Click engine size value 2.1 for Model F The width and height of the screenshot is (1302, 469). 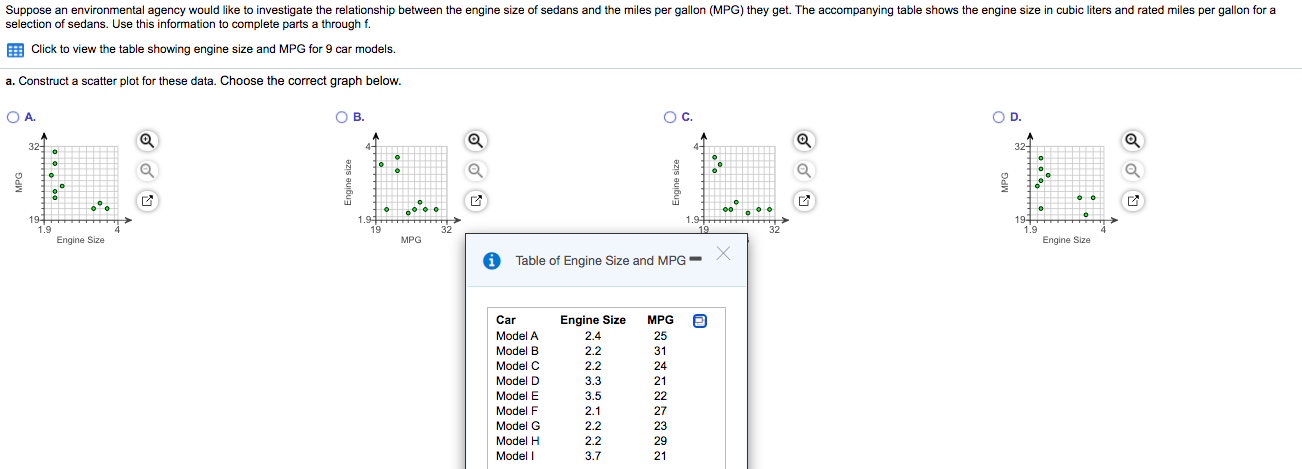[593, 411]
